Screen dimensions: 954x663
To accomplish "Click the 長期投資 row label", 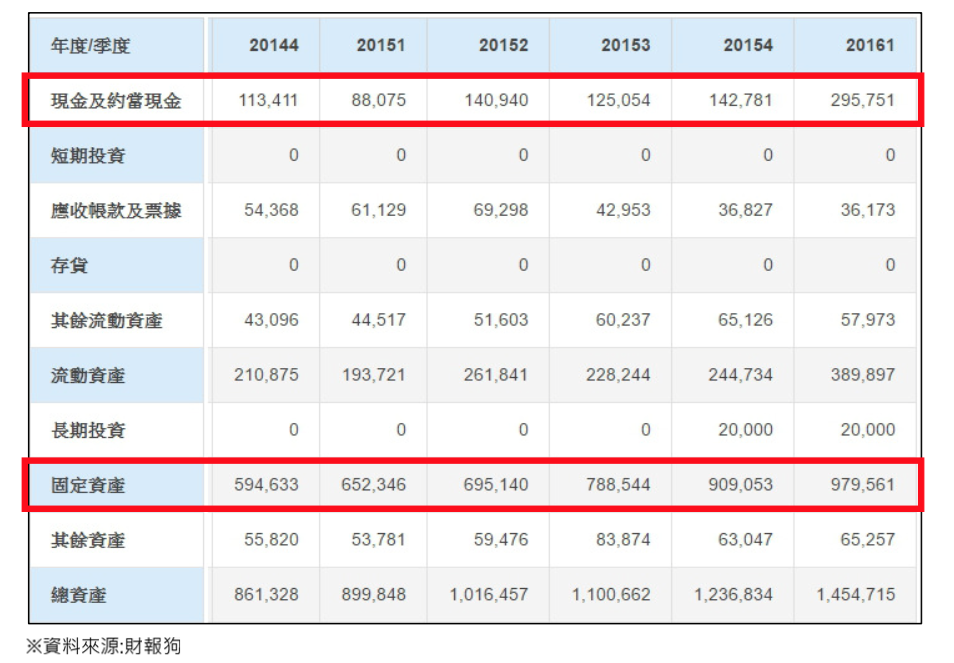I will (89, 431).
